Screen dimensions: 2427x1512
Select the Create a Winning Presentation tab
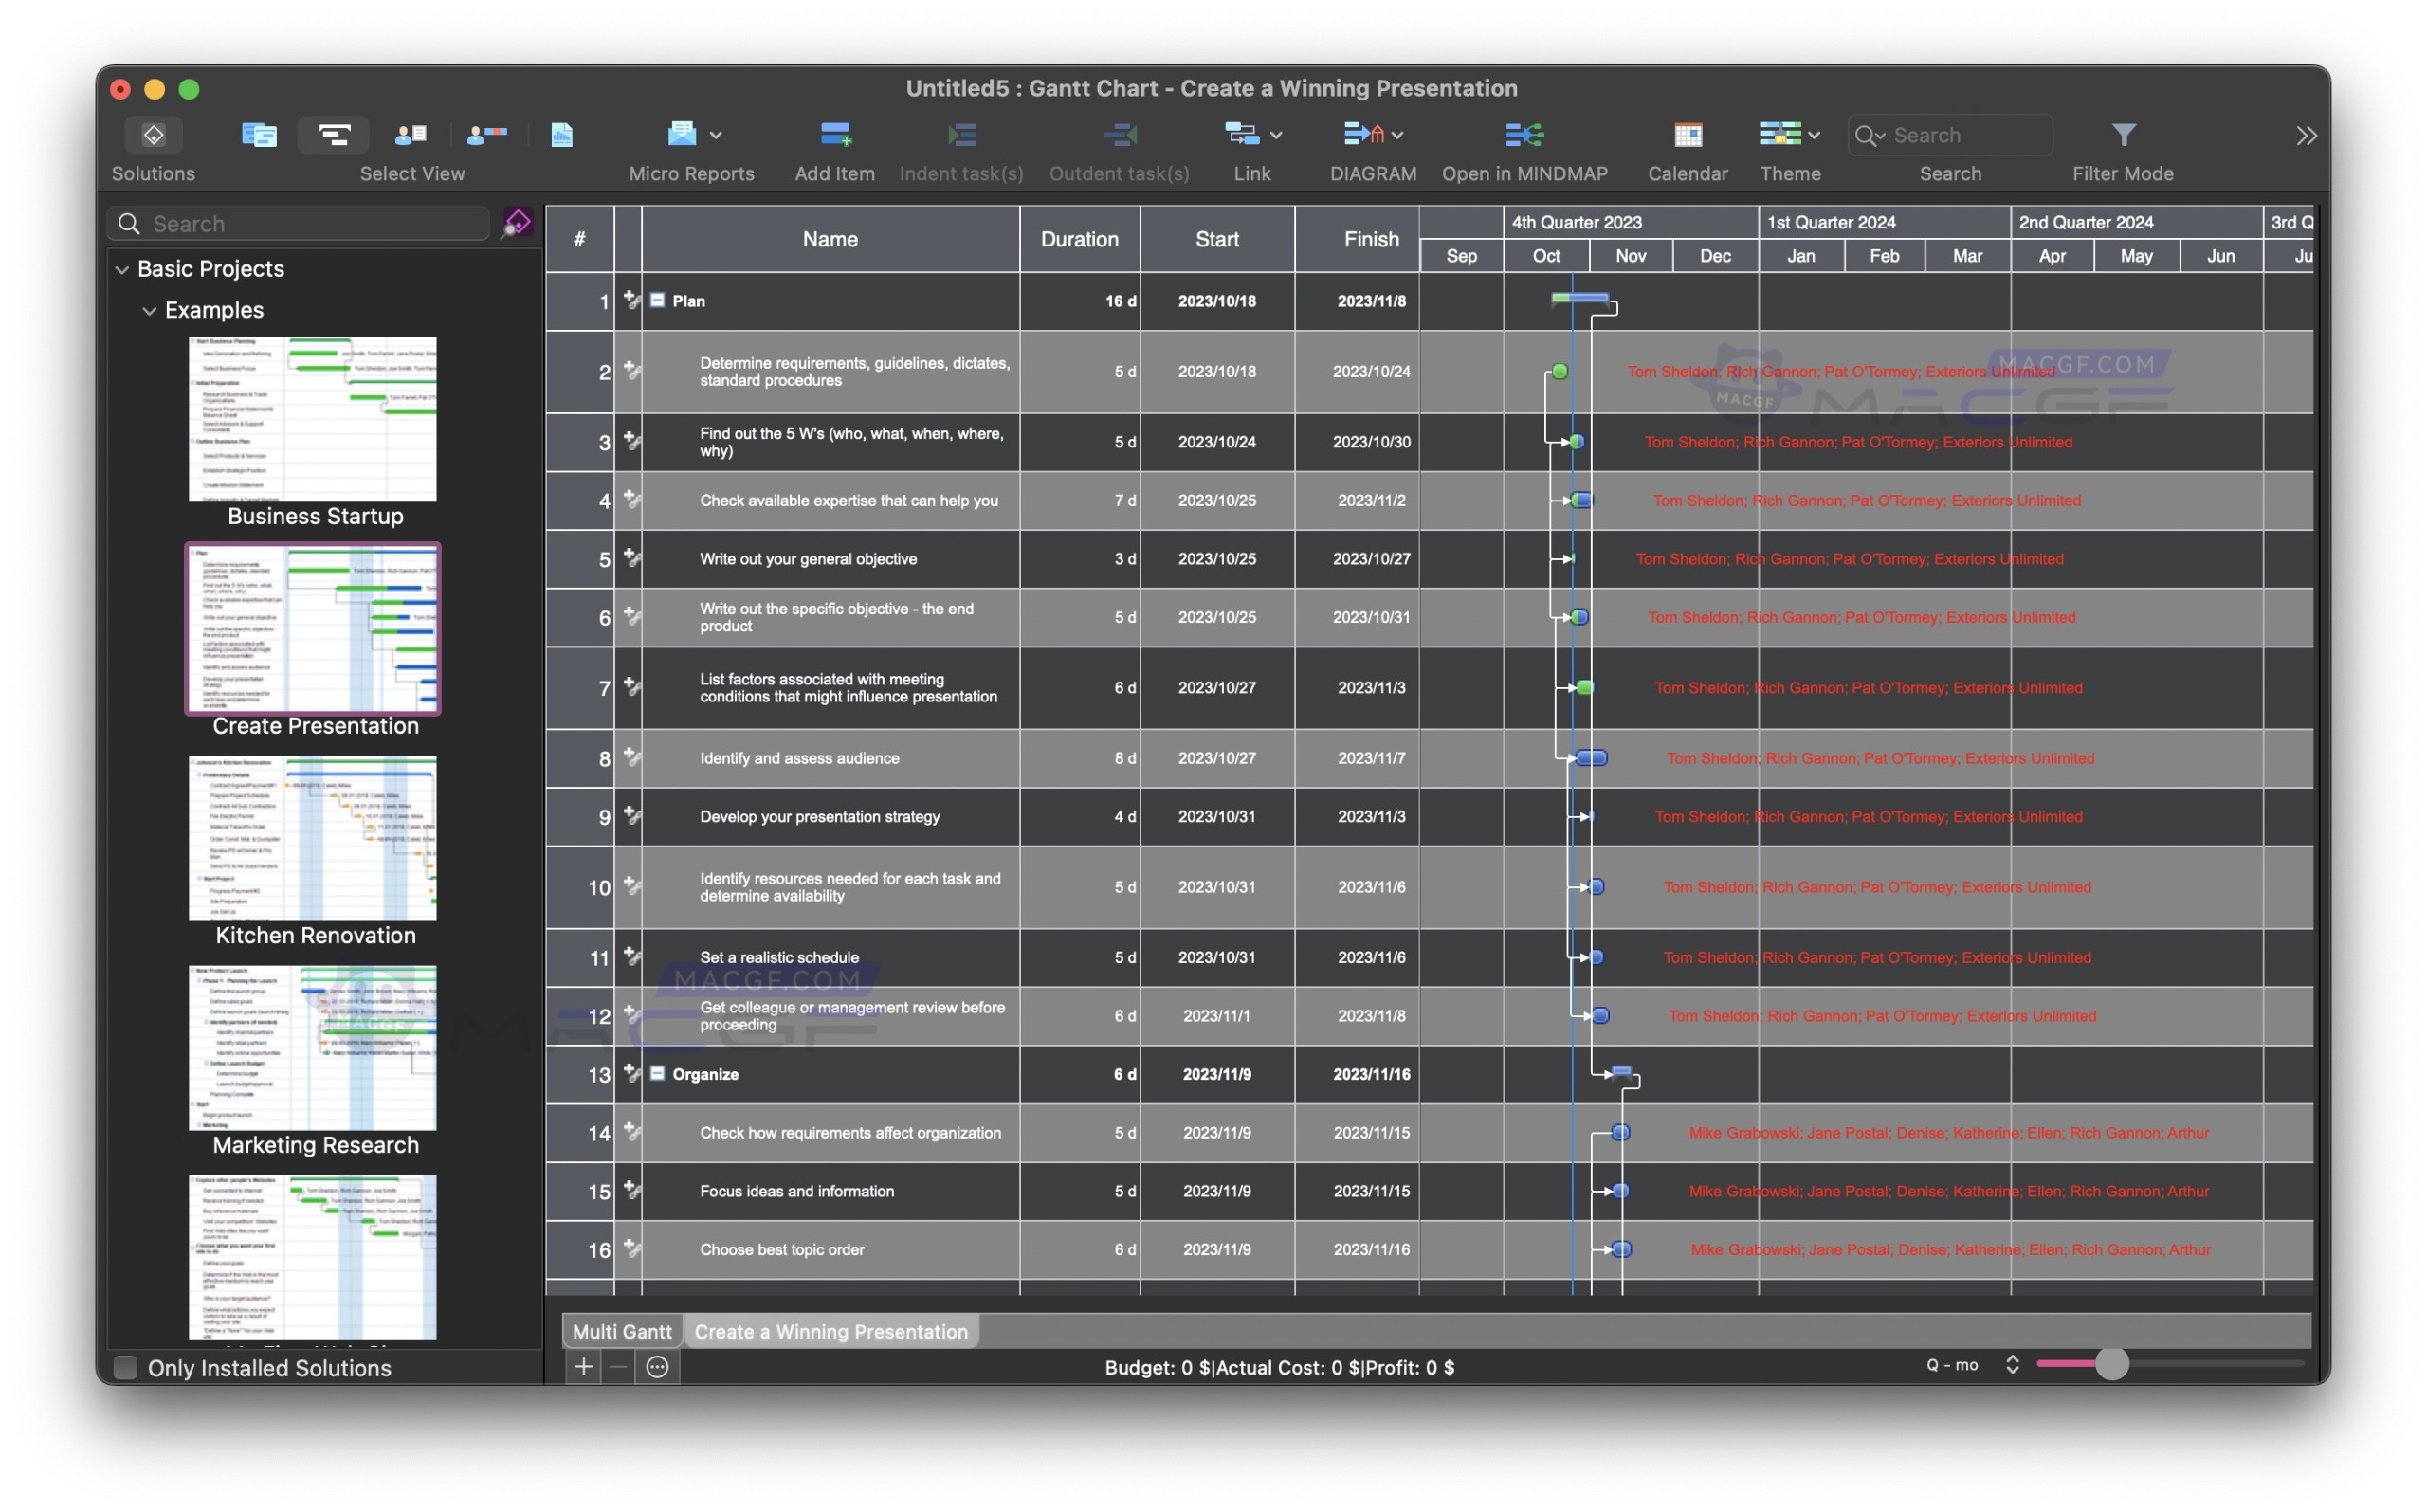(831, 1331)
